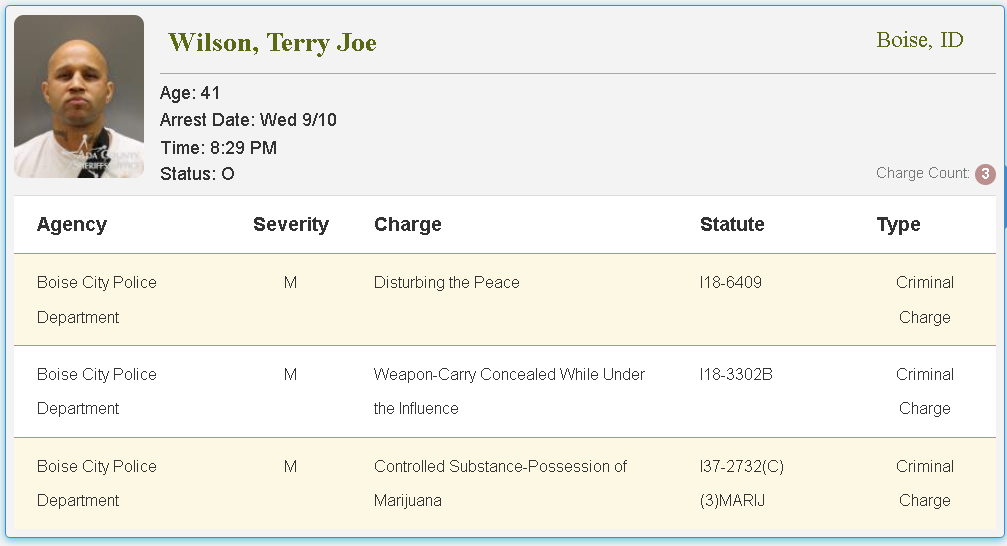Click statute I18-3302B
This screenshot has height=546, width=1007.
(x=736, y=374)
